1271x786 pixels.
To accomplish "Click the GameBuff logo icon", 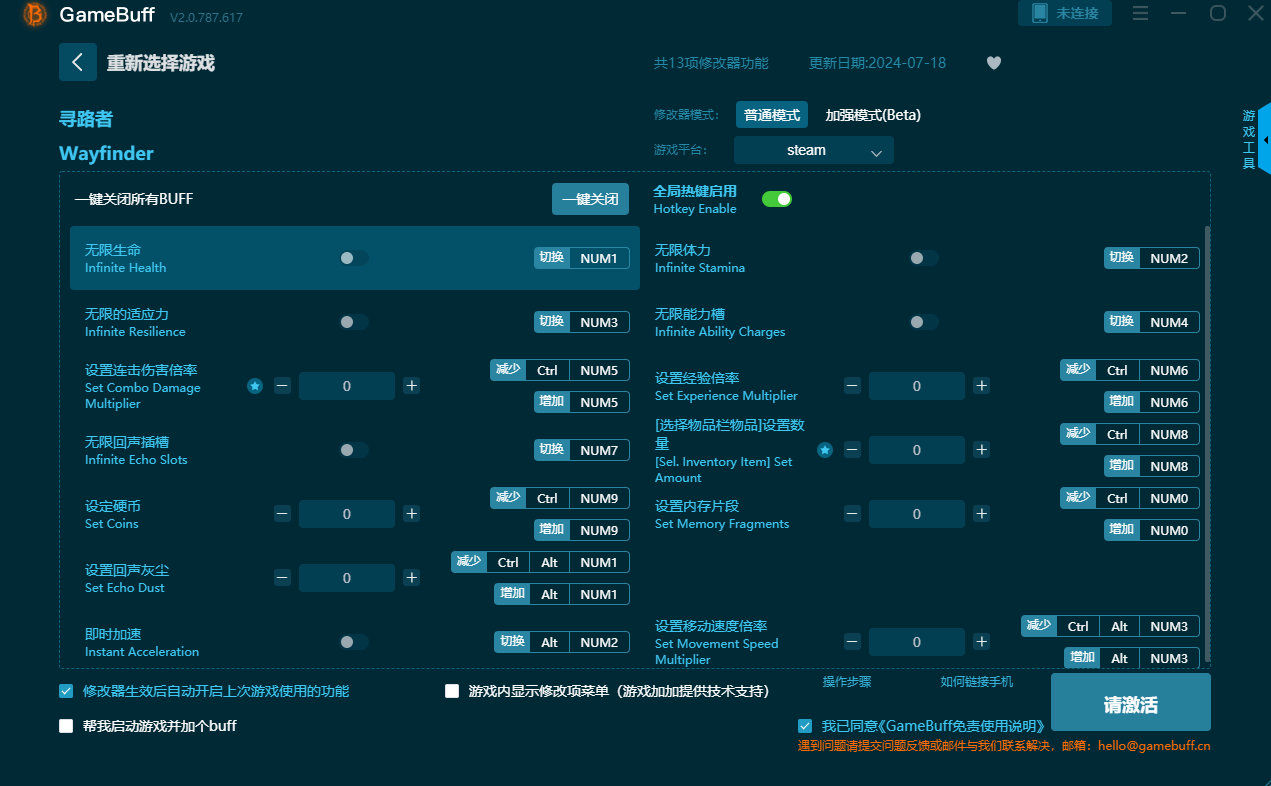I will tap(35, 14).
